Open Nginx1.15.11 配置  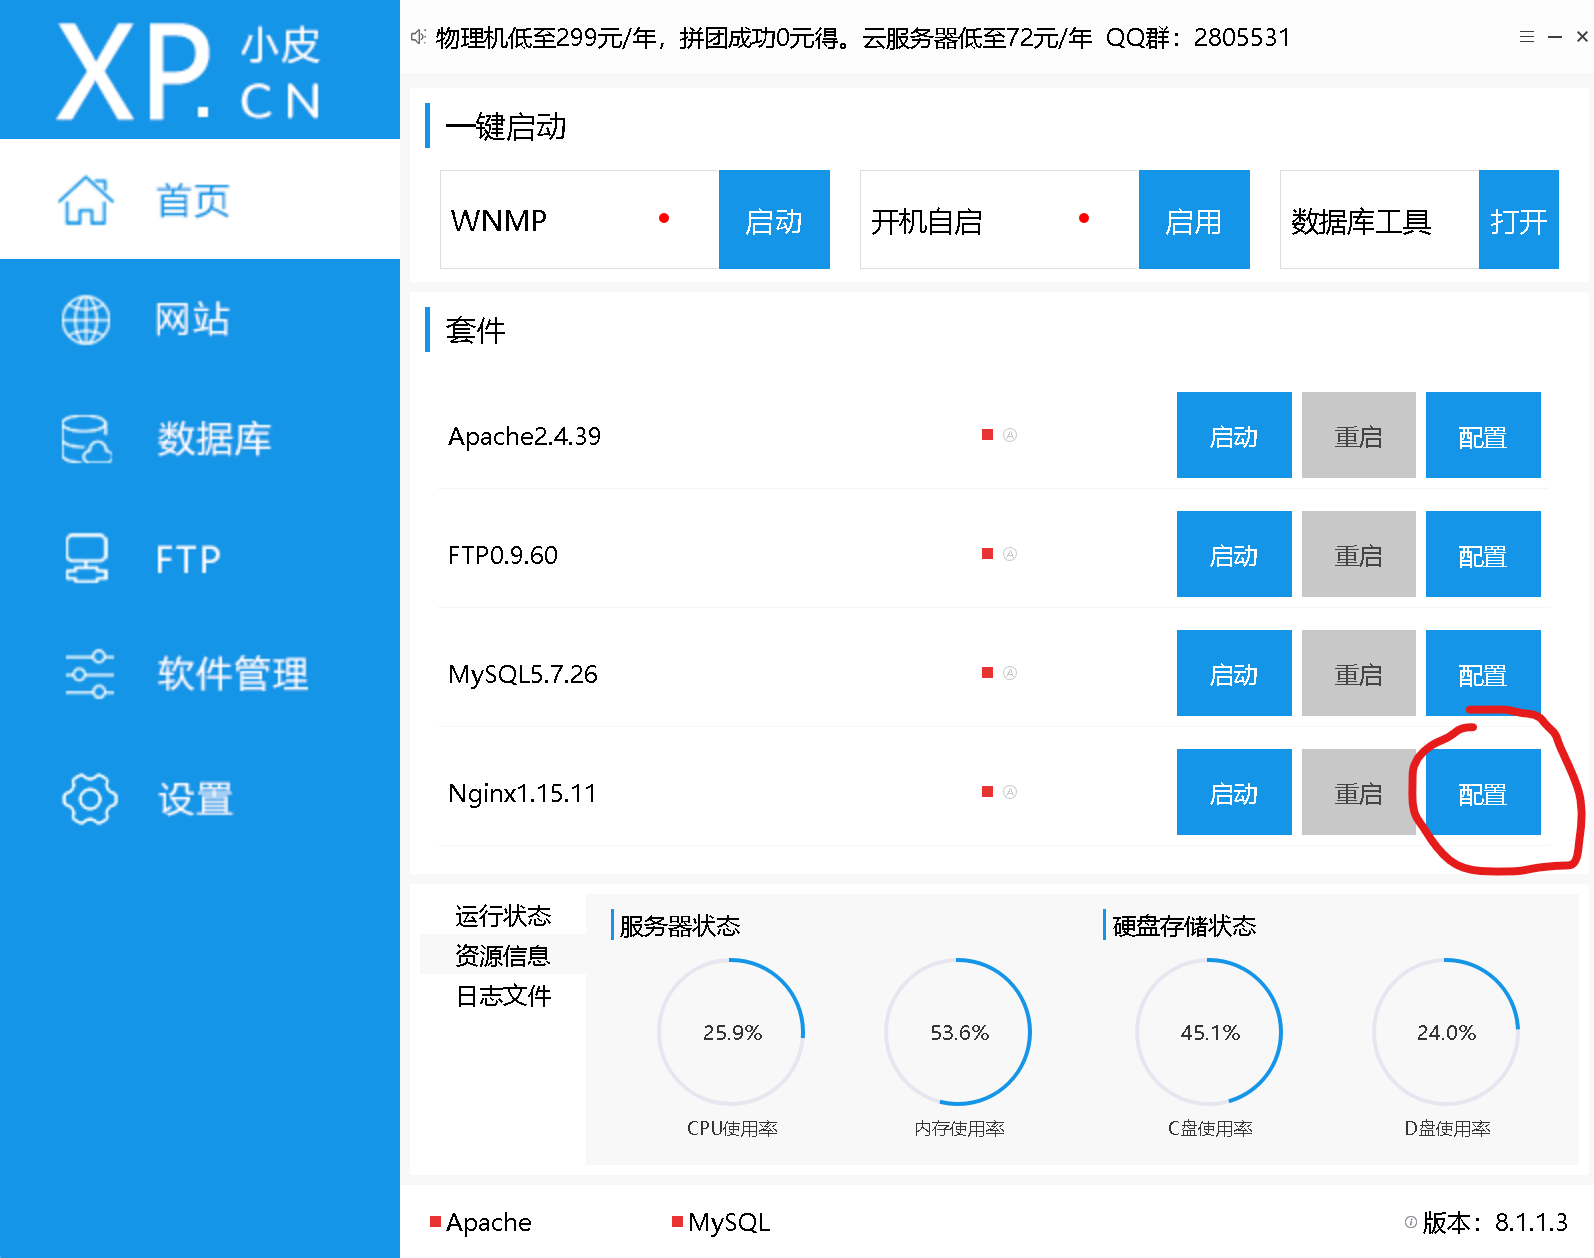tap(1483, 792)
